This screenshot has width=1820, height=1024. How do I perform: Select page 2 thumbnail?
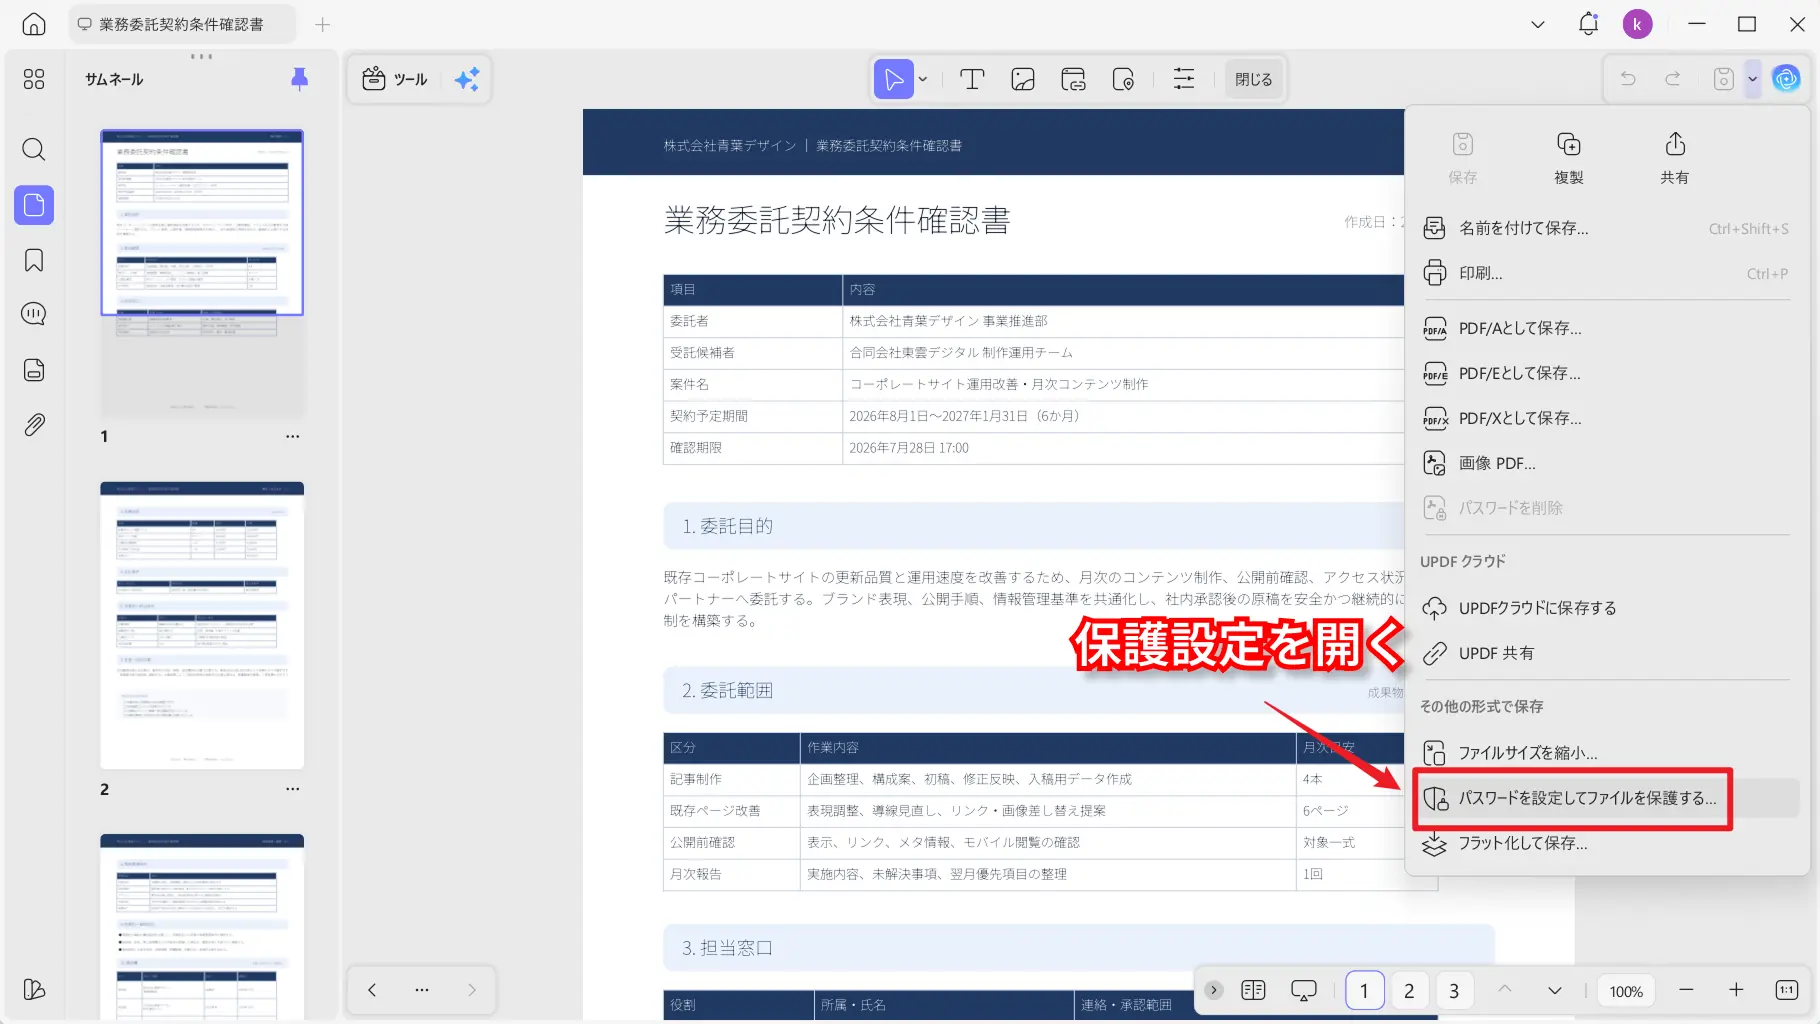tap(202, 625)
